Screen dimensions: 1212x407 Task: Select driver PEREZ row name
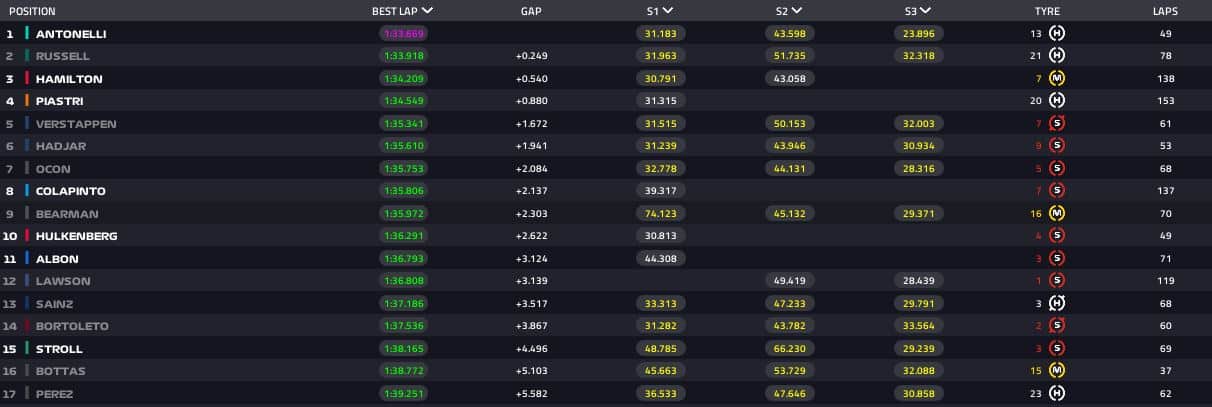coord(55,393)
